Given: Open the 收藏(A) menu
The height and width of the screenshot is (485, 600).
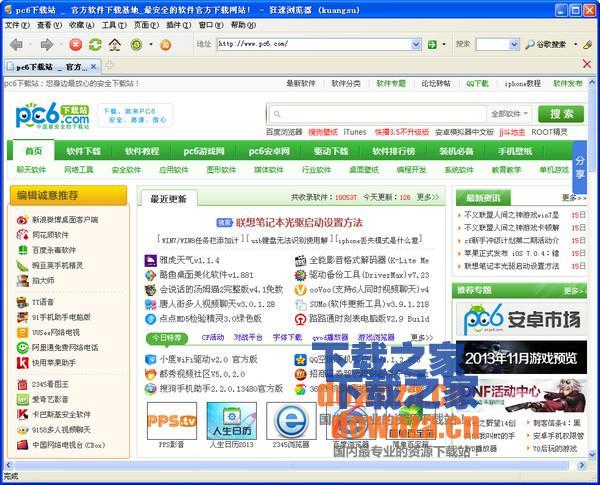Looking at the screenshot, I should (82, 25).
